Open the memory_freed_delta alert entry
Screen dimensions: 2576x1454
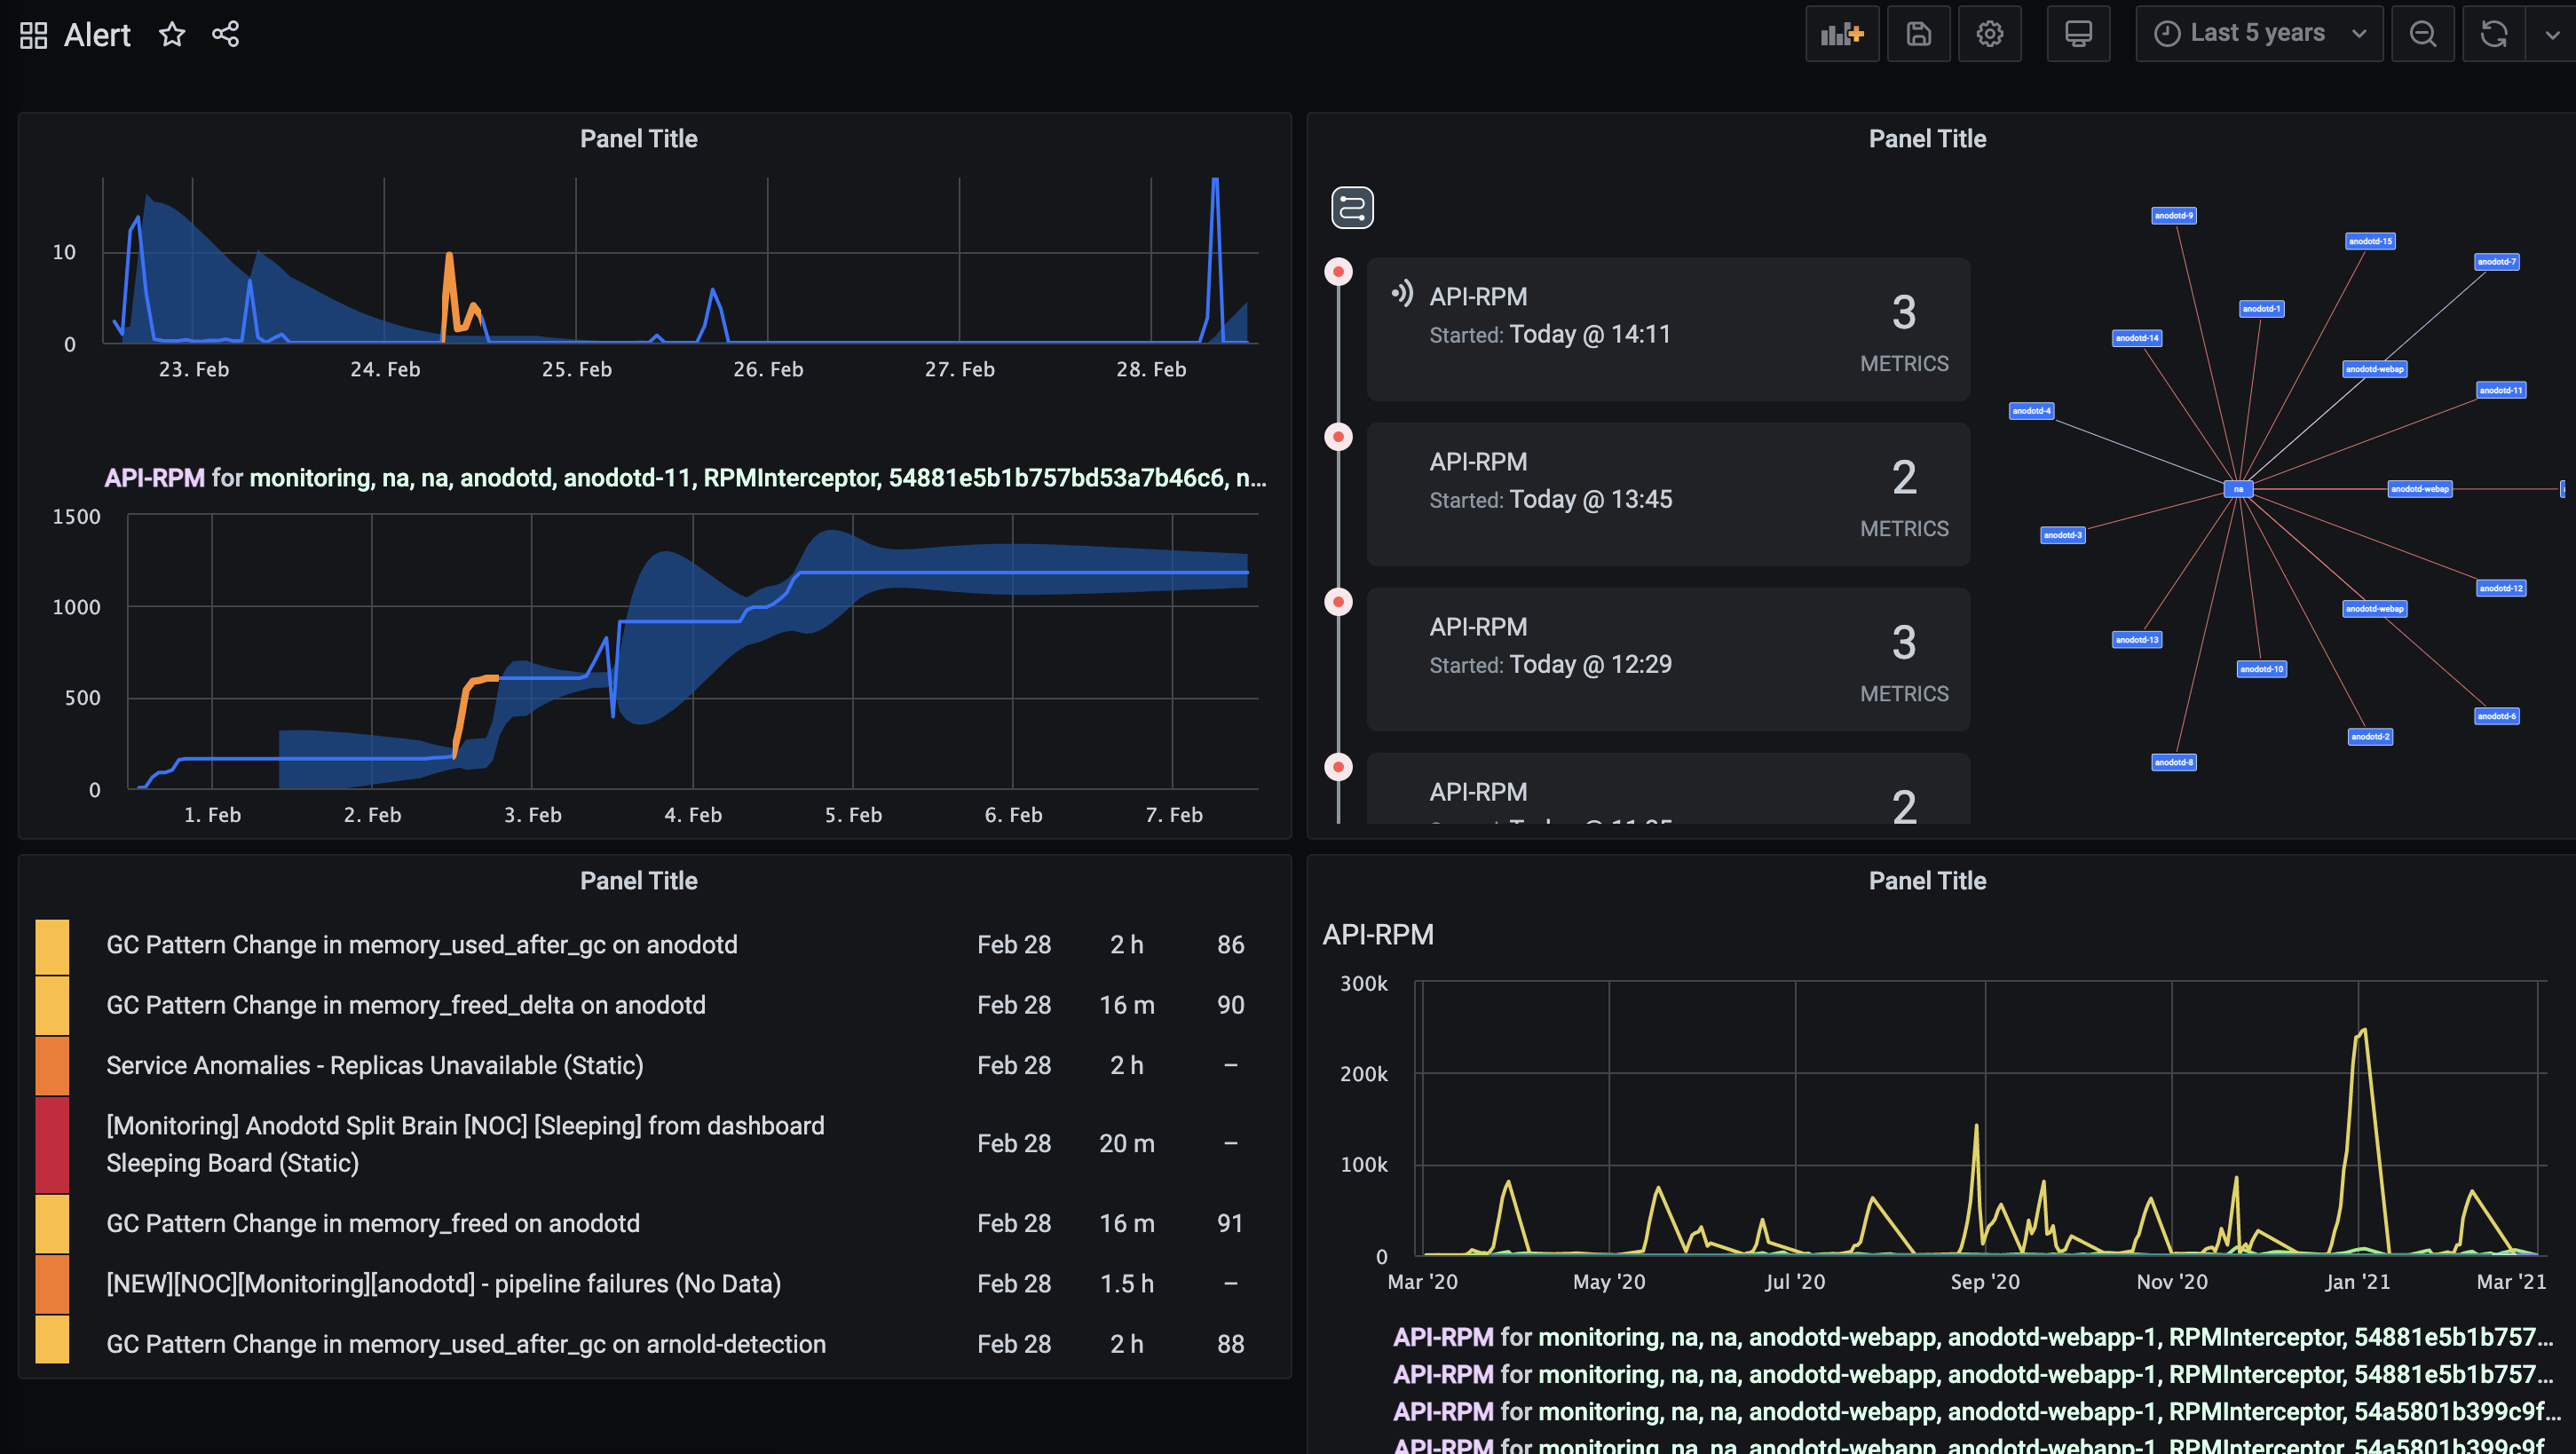point(405,1005)
